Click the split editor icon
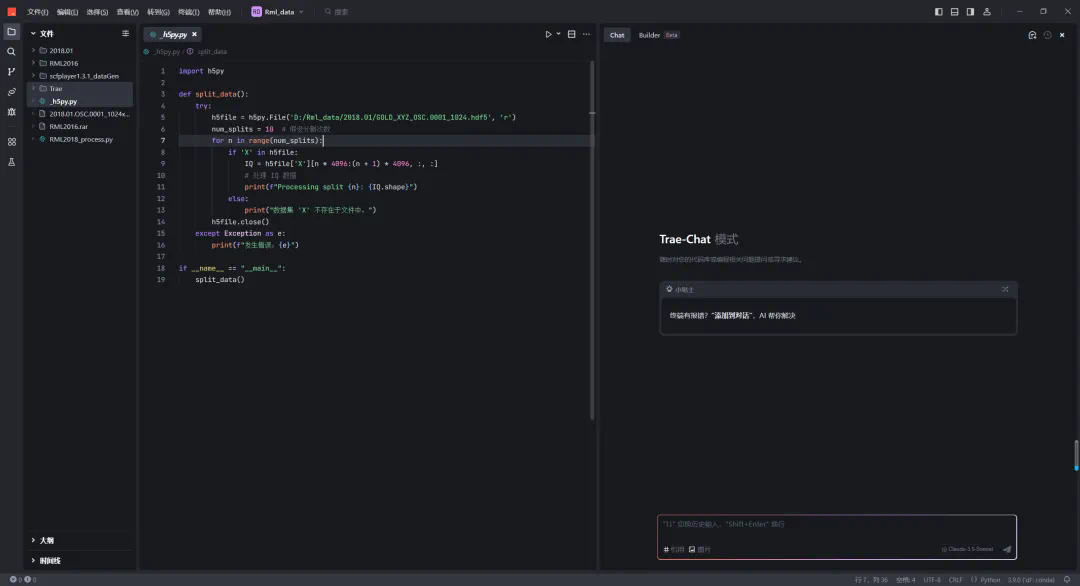 tap(571, 34)
